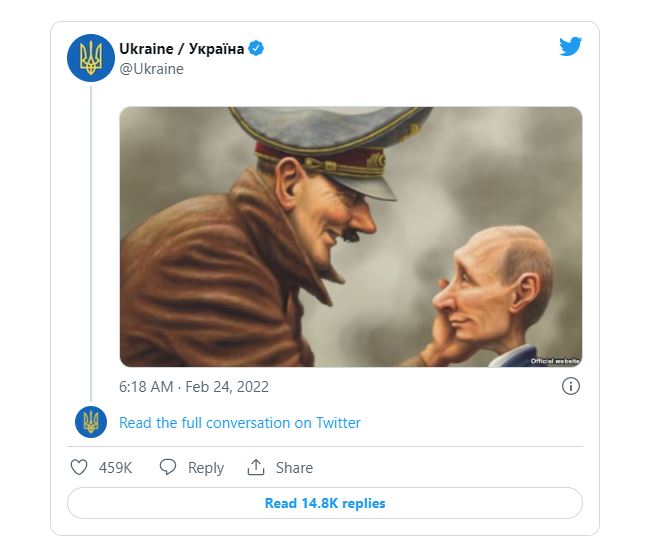Open the tweet info circle icon
Screen dimensions: 661x550
[x=570, y=386]
